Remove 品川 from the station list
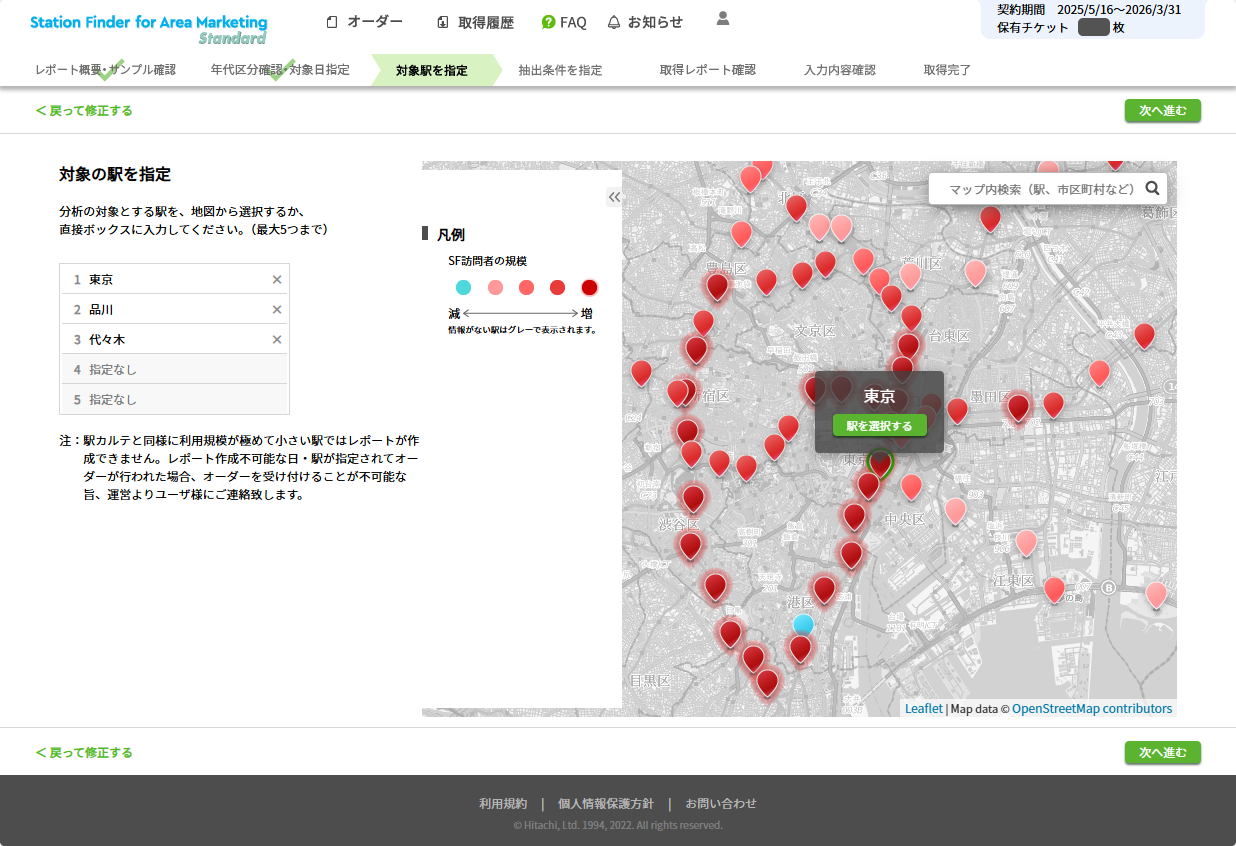The height and width of the screenshot is (846, 1236). click(x=277, y=310)
